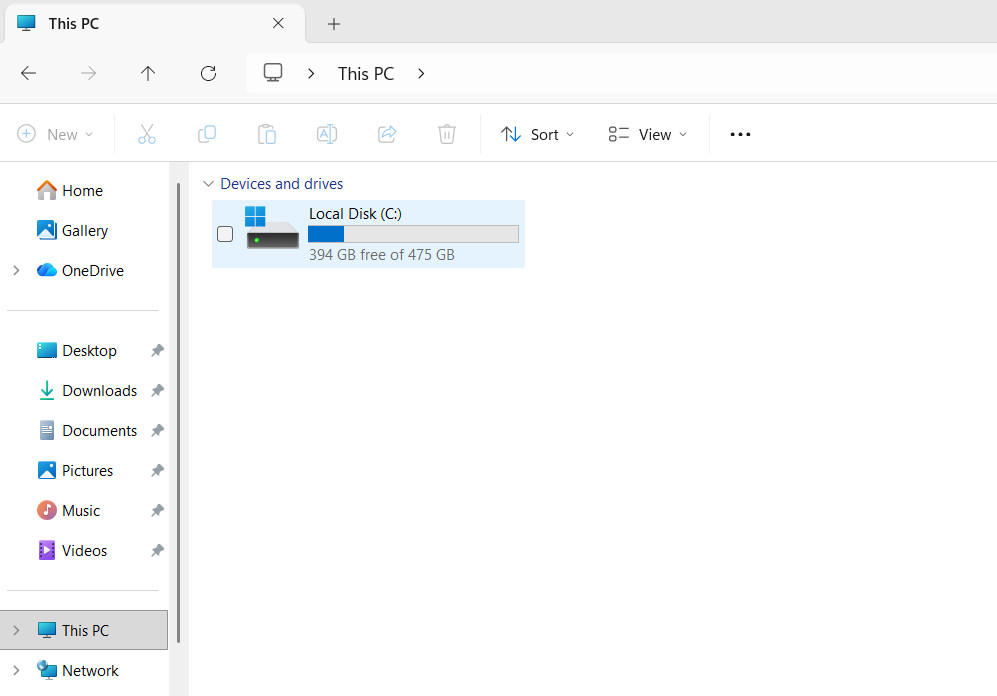Add a new tab with plus button
Viewport: 997px width, 696px height.
tap(334, 24)
